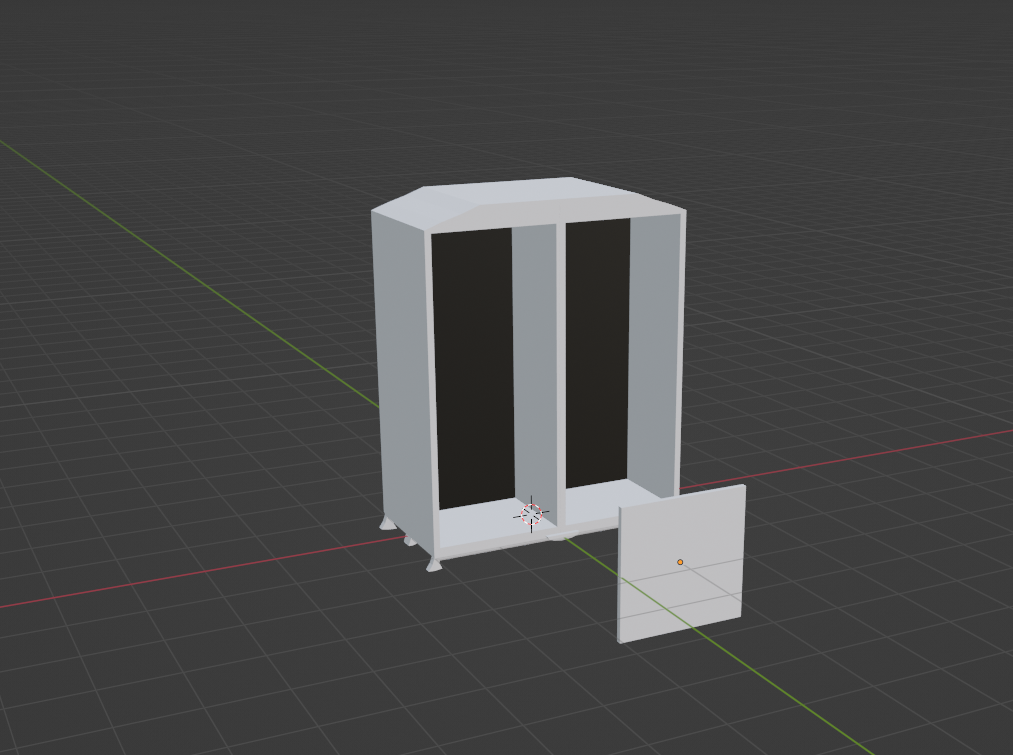Click the cabinet's front-left foot
Viewport: 1013px width, 755px height.
click(x=433, y=565)
